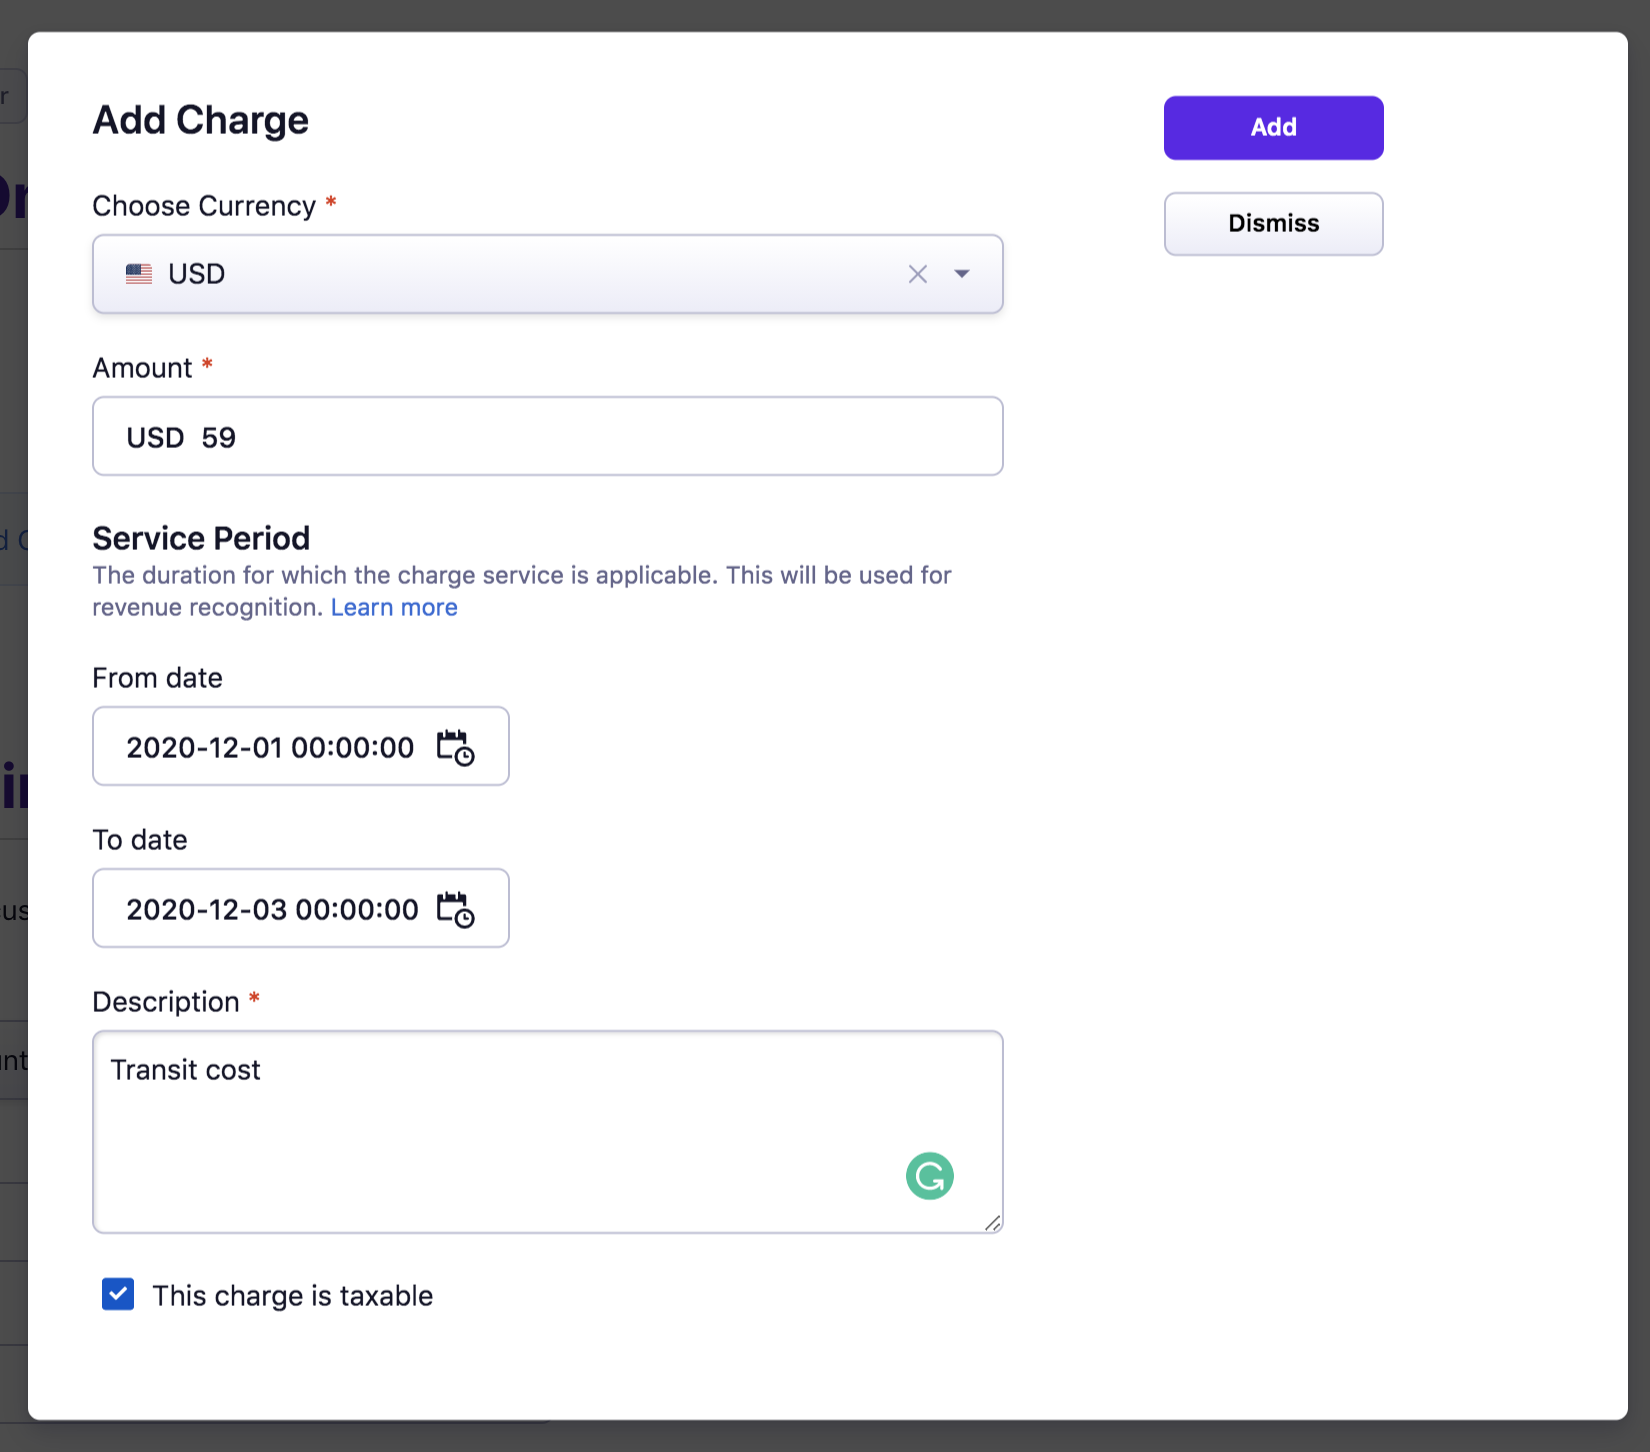Viewport: 1650px width, 1452px height.
Task: Open the From date calendar picker
Action: (453, 746)
